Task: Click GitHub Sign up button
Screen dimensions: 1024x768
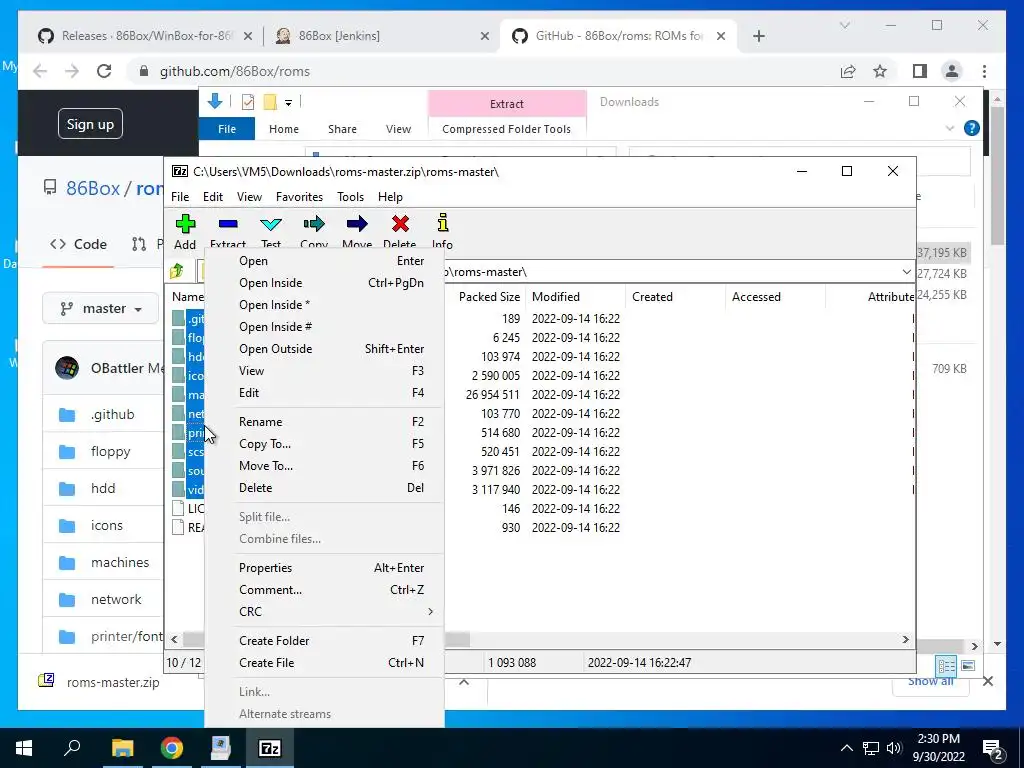Action: [90, 124]
